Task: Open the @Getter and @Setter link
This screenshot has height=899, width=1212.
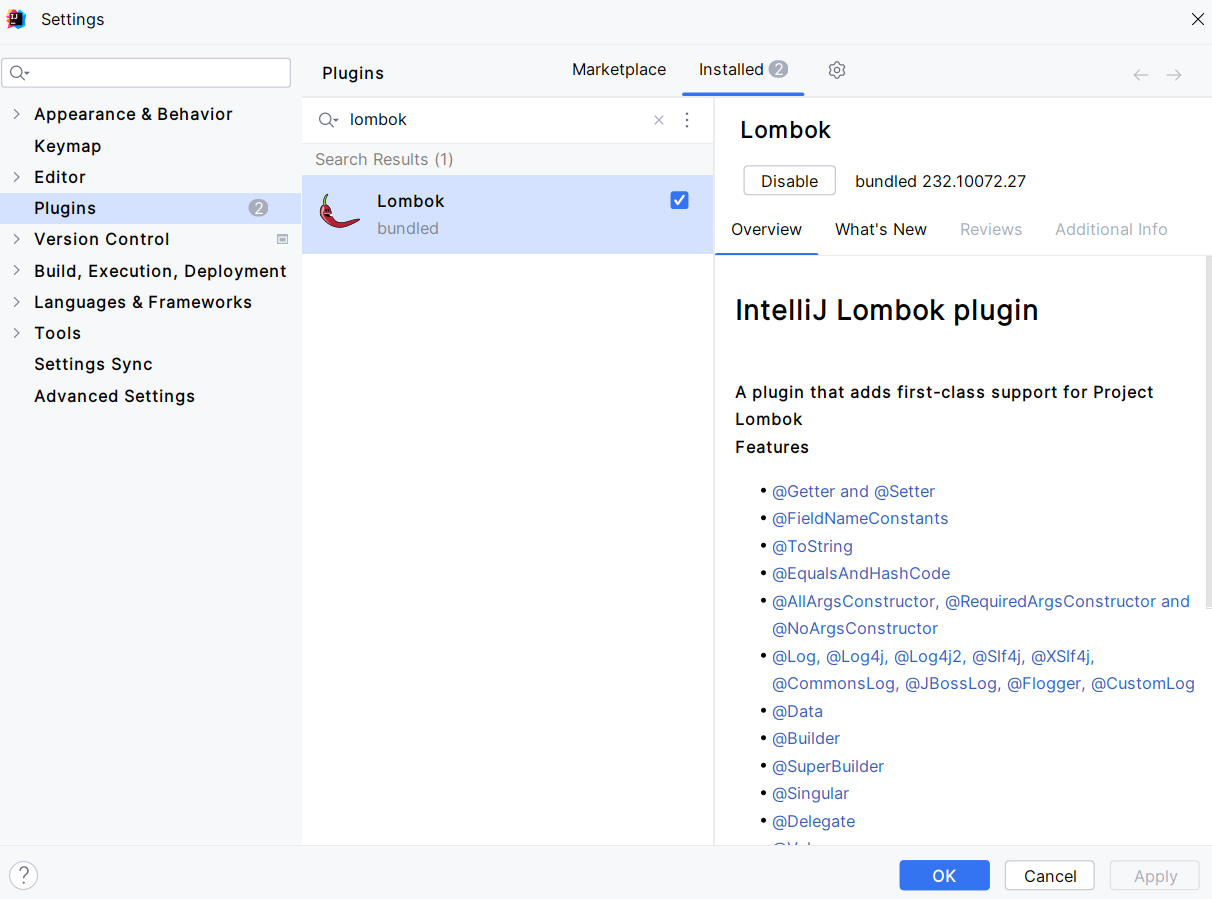Action: [853, 491]
